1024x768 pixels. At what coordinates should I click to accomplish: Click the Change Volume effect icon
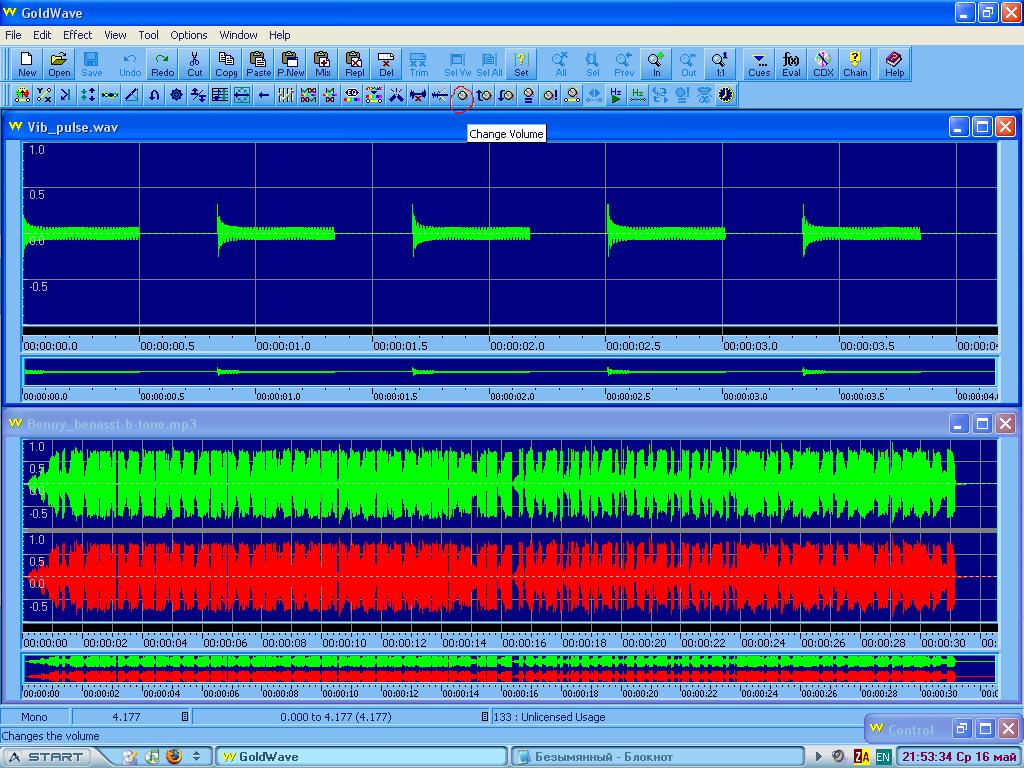462,95
